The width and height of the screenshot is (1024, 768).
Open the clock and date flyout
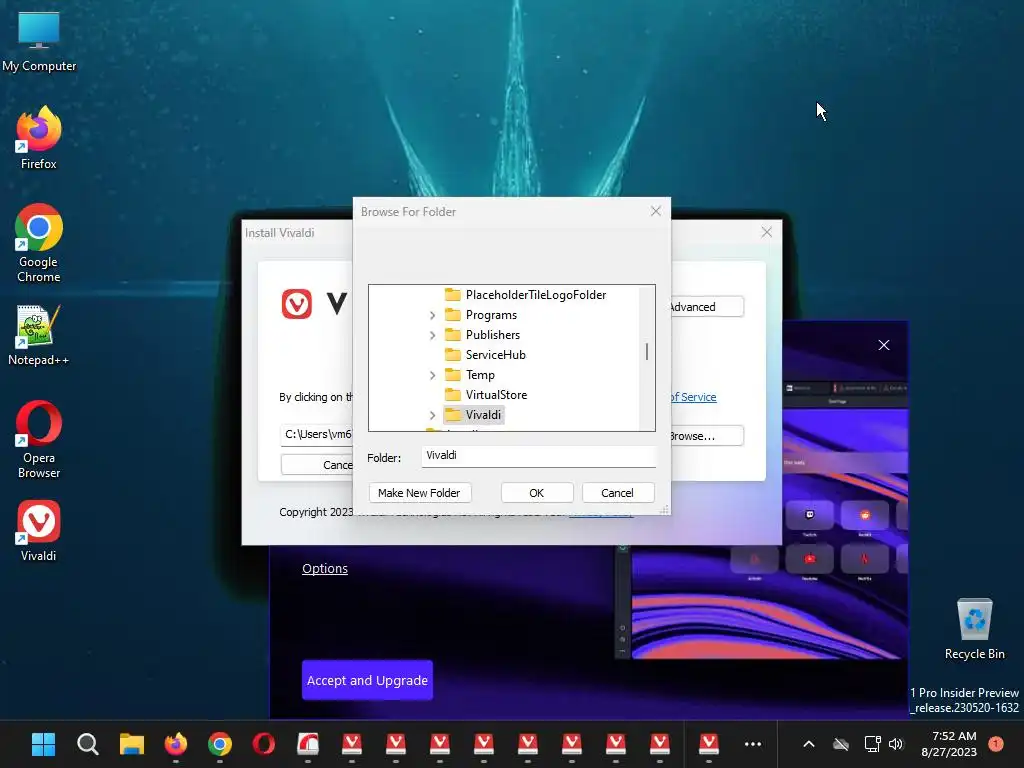(948, 744)
